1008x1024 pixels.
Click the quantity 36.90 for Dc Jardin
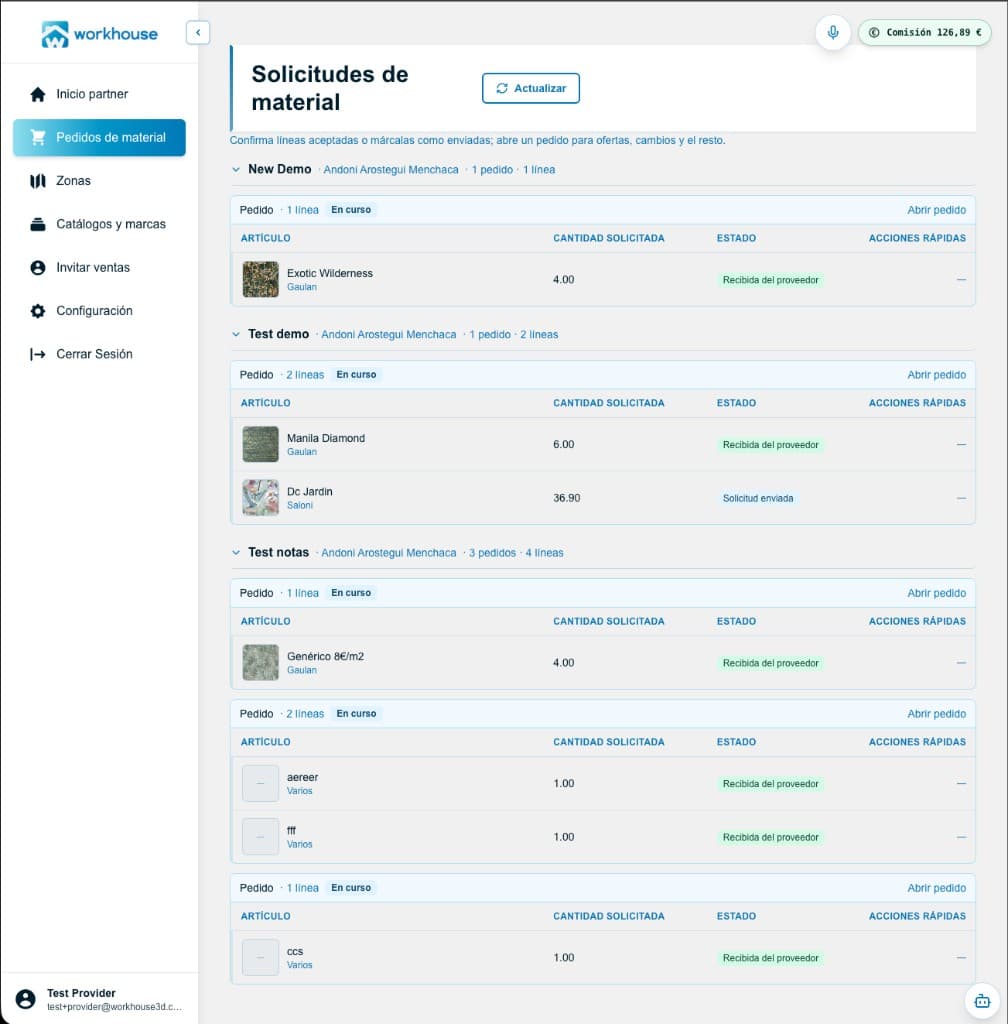point(566,498)
